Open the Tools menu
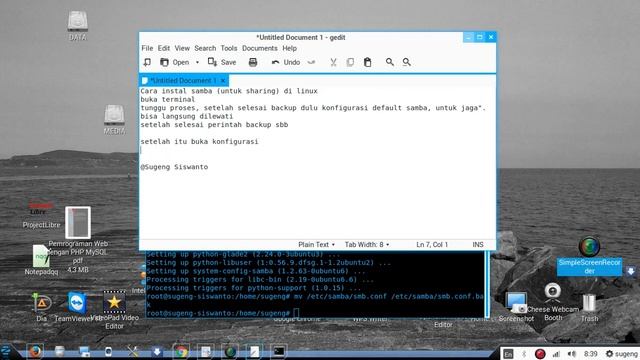640x360 pixels. click(x=229, y=48)
